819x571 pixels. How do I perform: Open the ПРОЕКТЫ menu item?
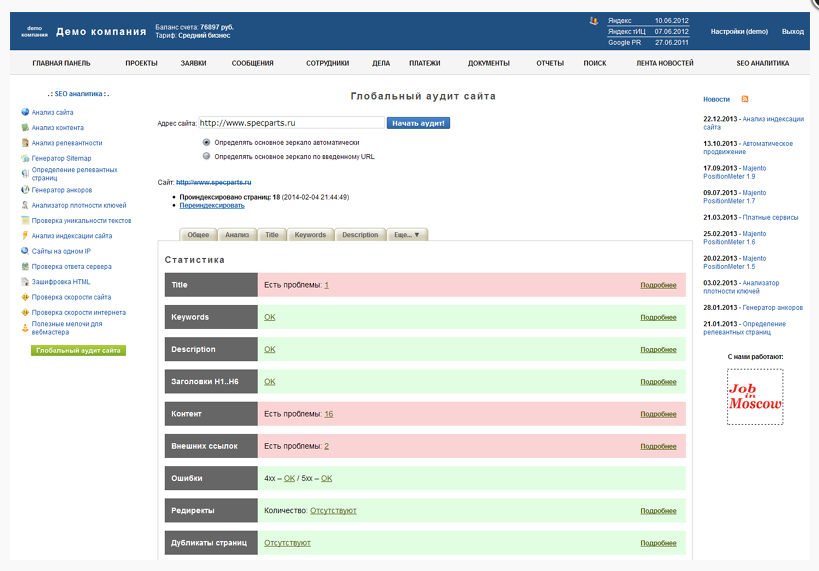point(141,63)
